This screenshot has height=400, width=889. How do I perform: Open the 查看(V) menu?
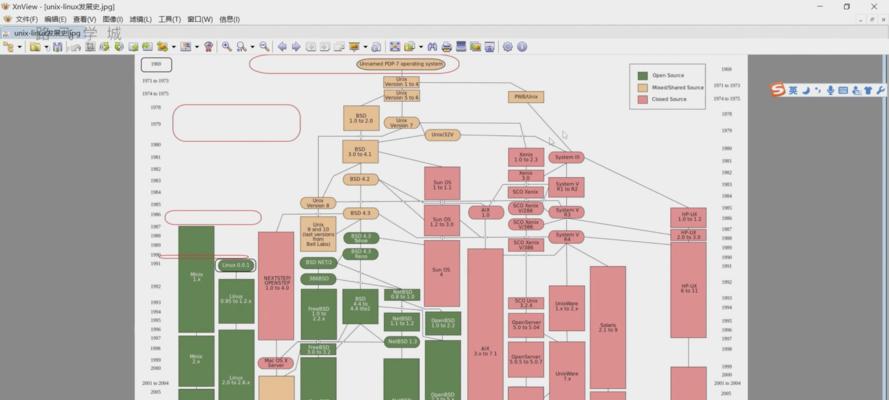pos(84,19)
